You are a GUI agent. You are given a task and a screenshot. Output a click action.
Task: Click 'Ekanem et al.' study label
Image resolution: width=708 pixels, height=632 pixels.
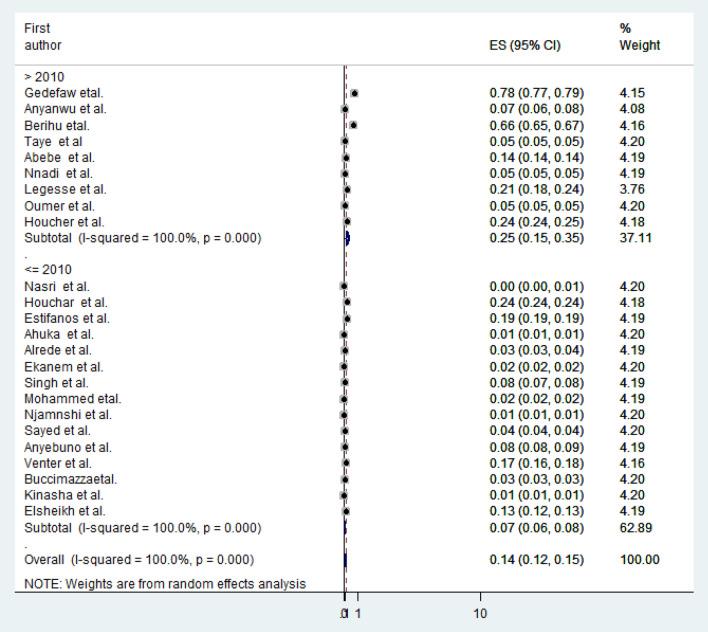64,367
